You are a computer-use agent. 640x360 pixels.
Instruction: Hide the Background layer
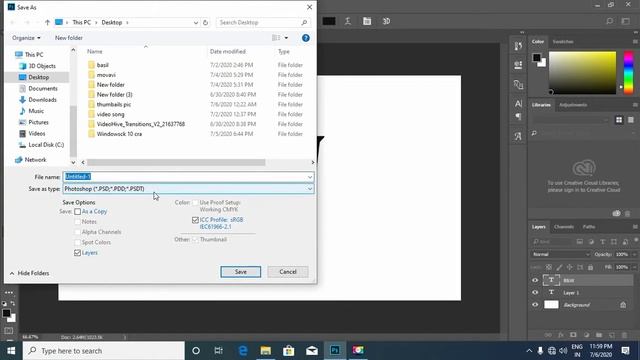[535, 305]
